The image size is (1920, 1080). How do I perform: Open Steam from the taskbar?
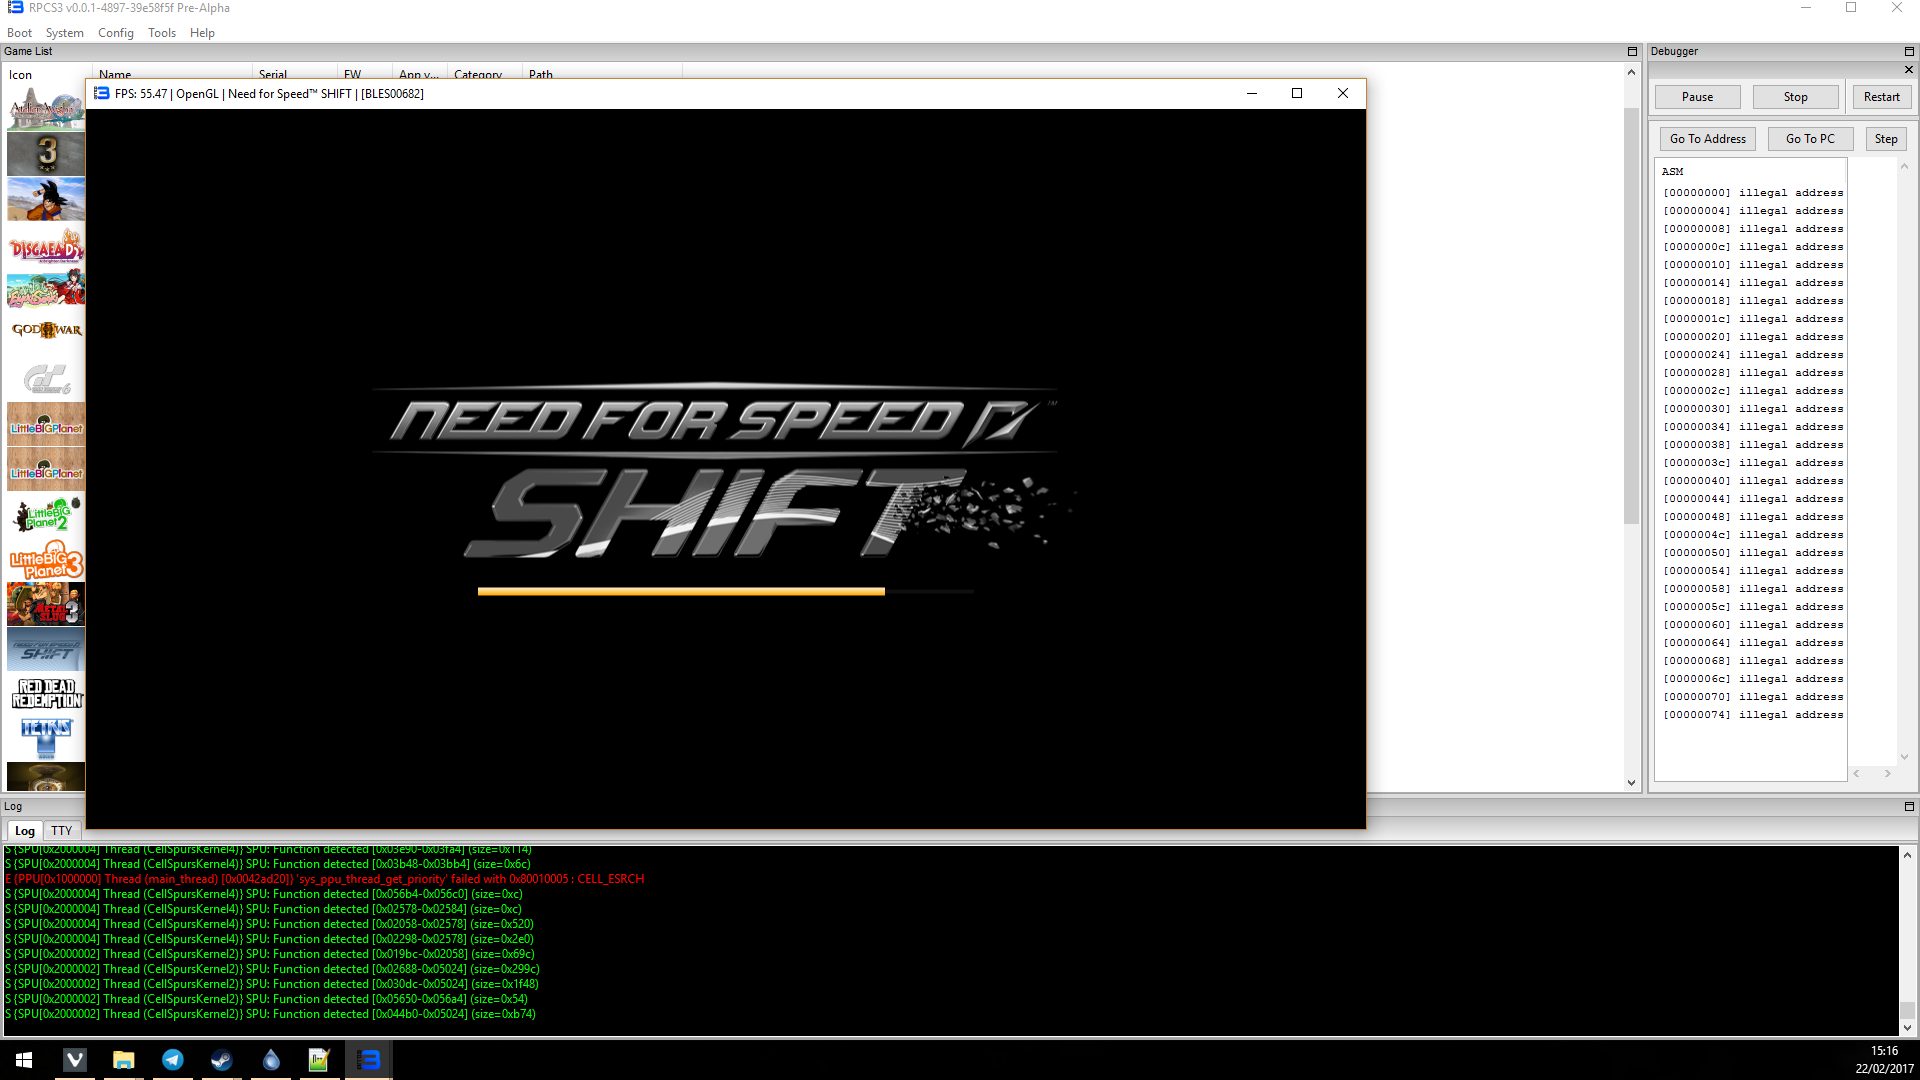coord(221,1060)
